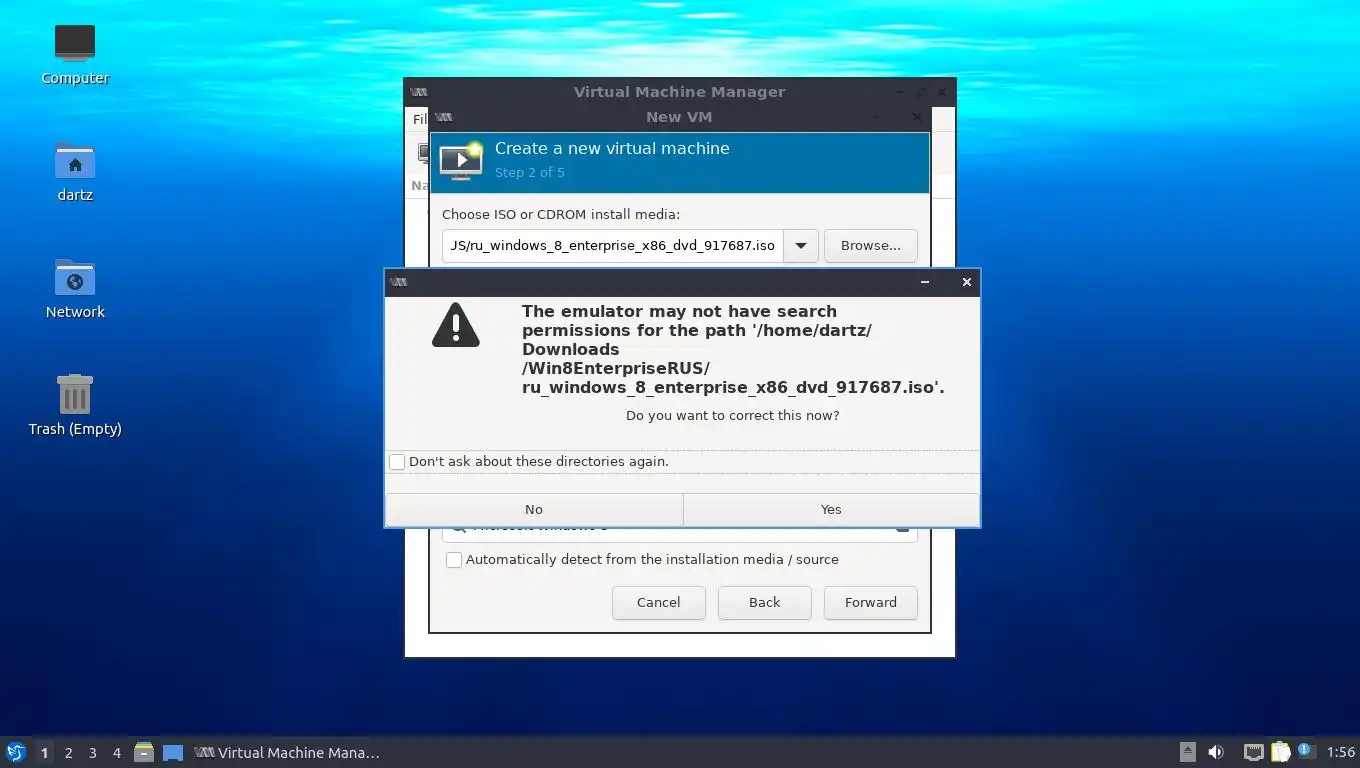
Task: Click the Browse... button in New VM
Action: click(870, 245)
